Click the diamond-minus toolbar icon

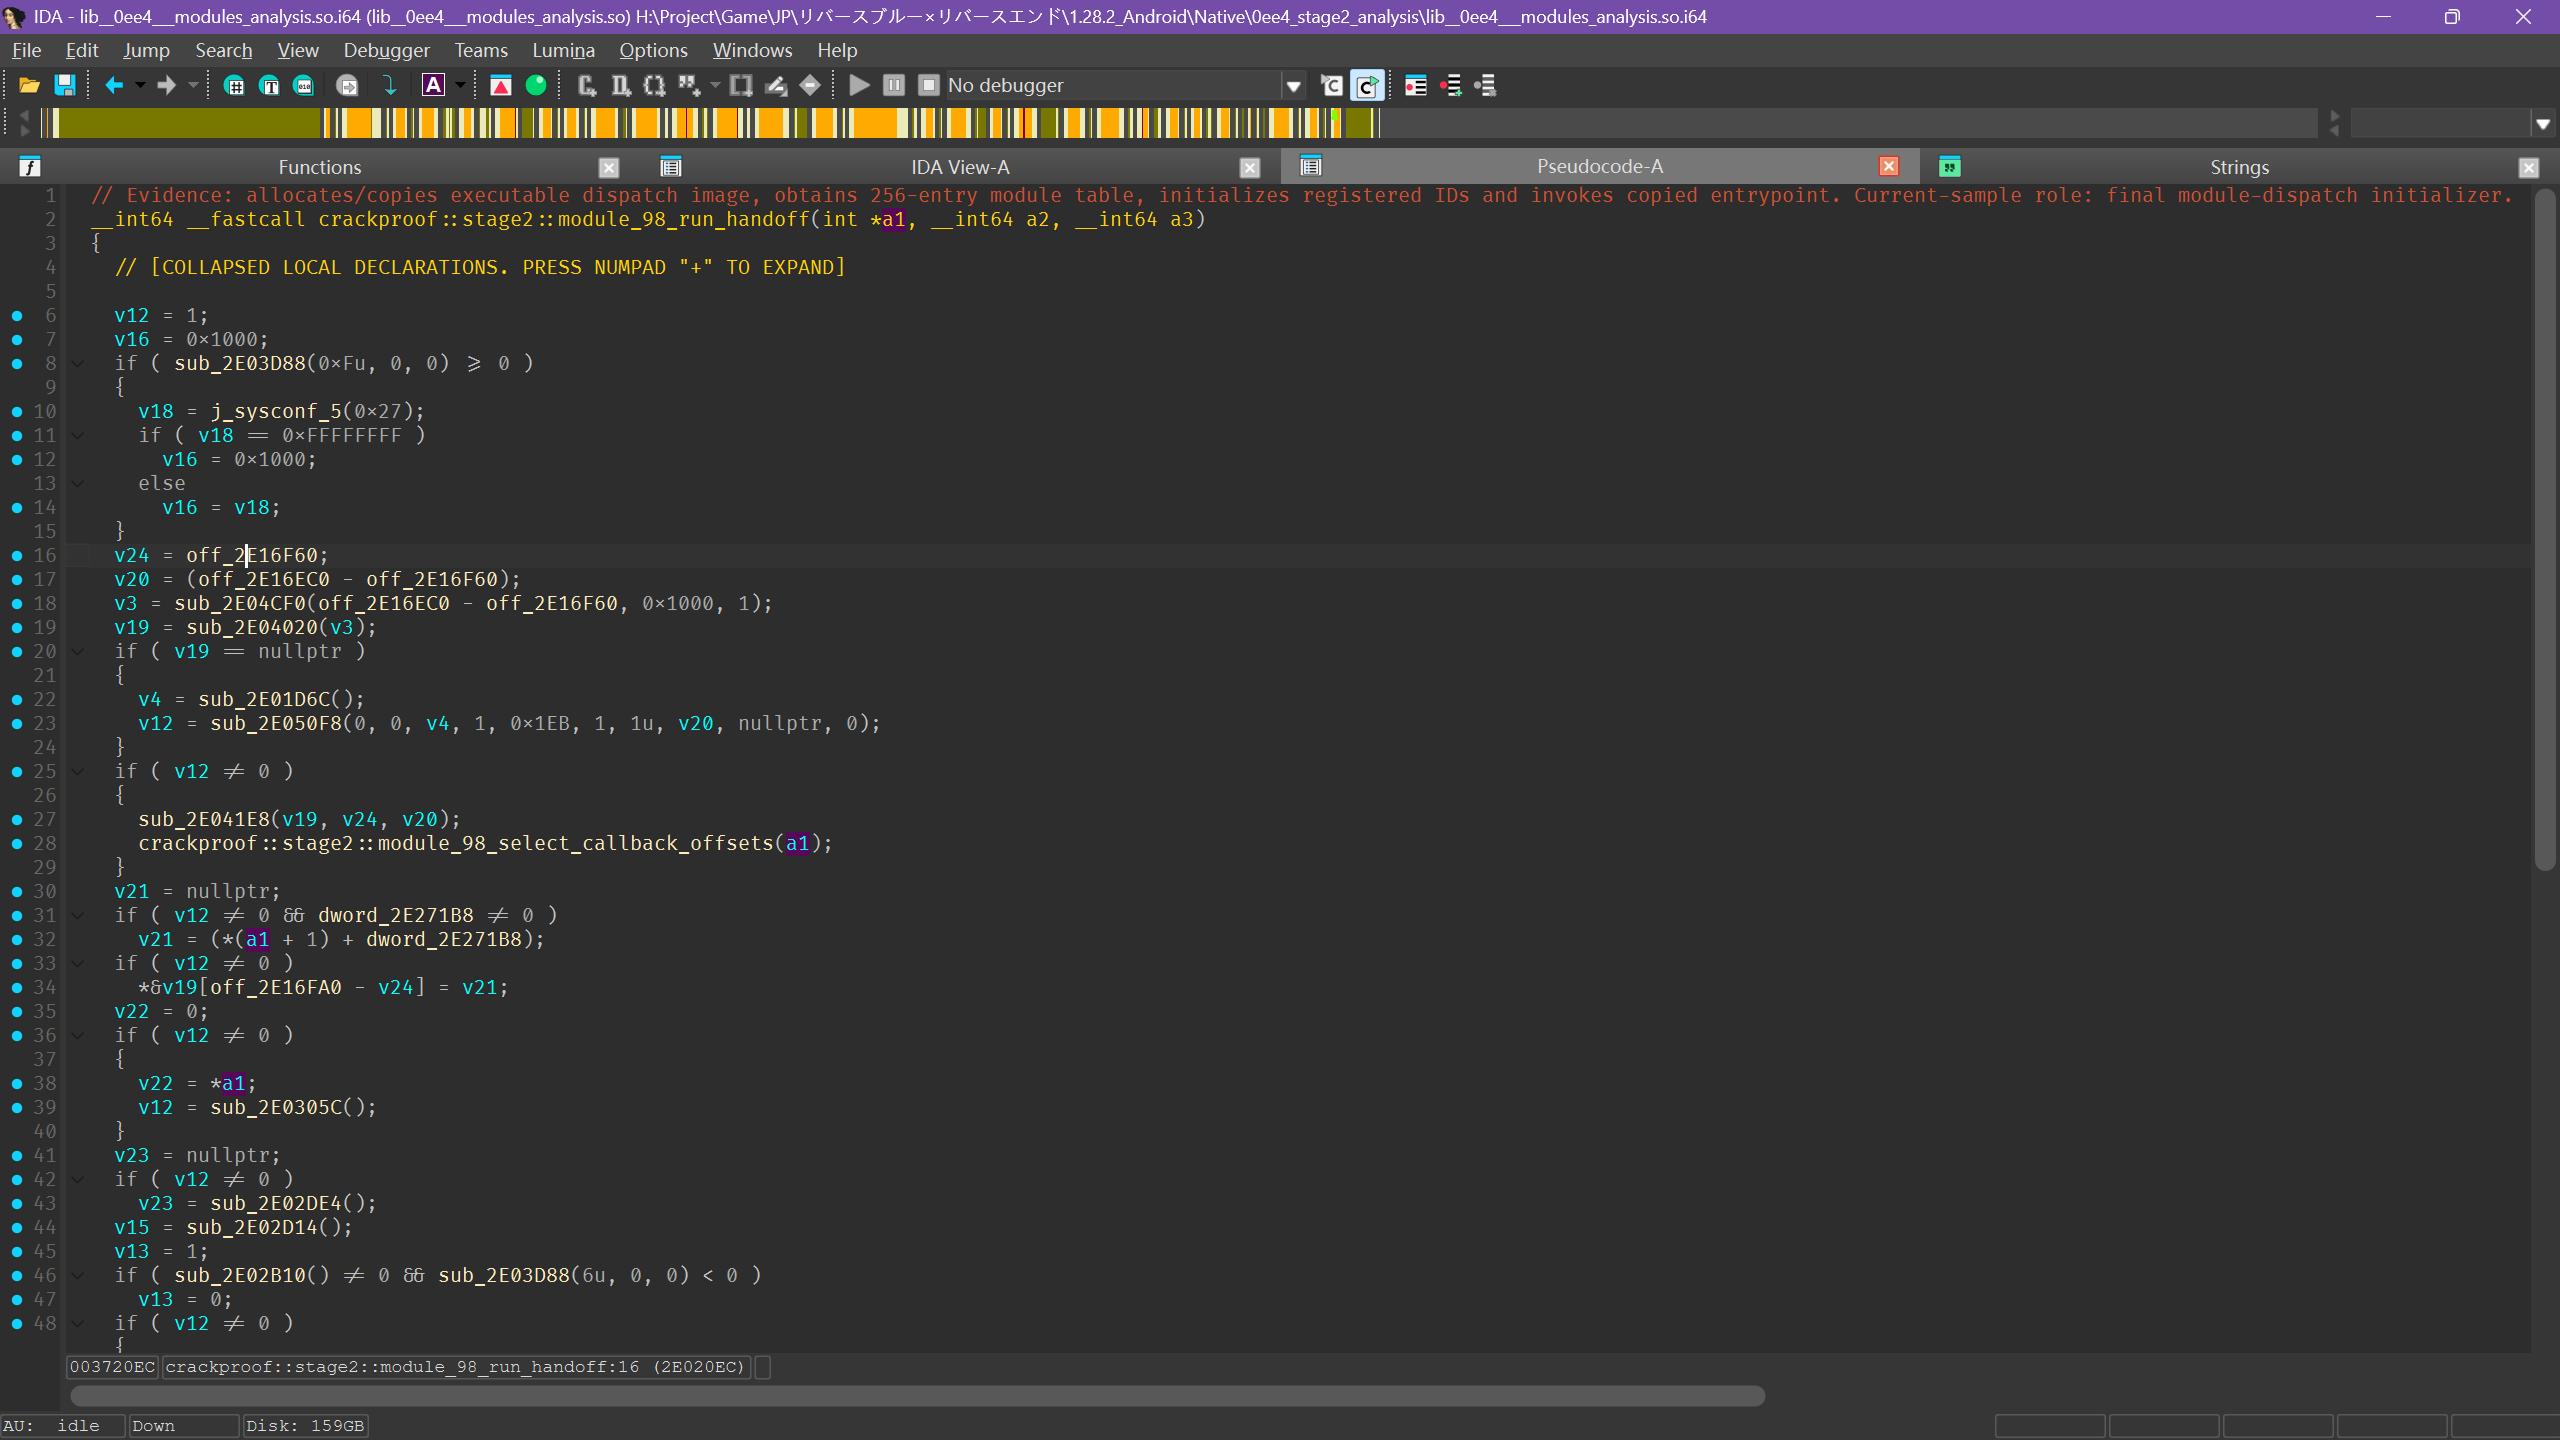point(810,86)
